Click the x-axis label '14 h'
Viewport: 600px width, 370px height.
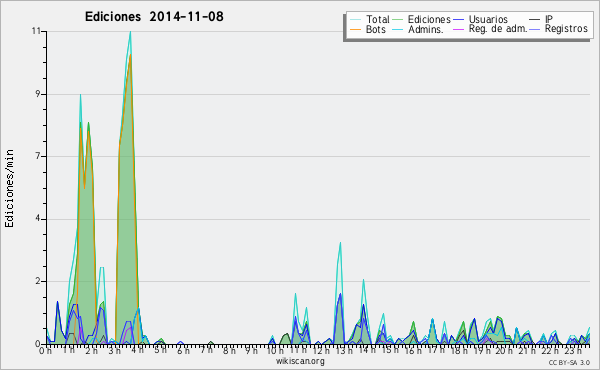pyautogui.click(x=367, y=350)
